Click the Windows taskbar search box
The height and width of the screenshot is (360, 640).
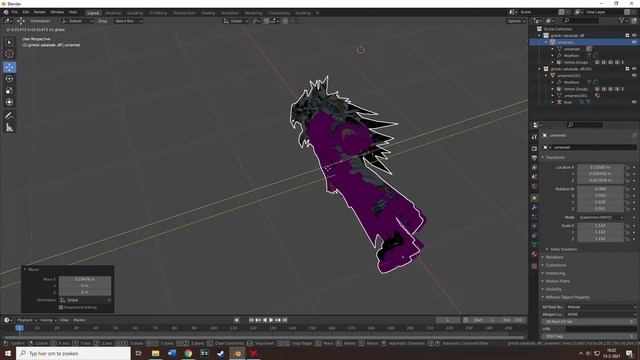73,353
